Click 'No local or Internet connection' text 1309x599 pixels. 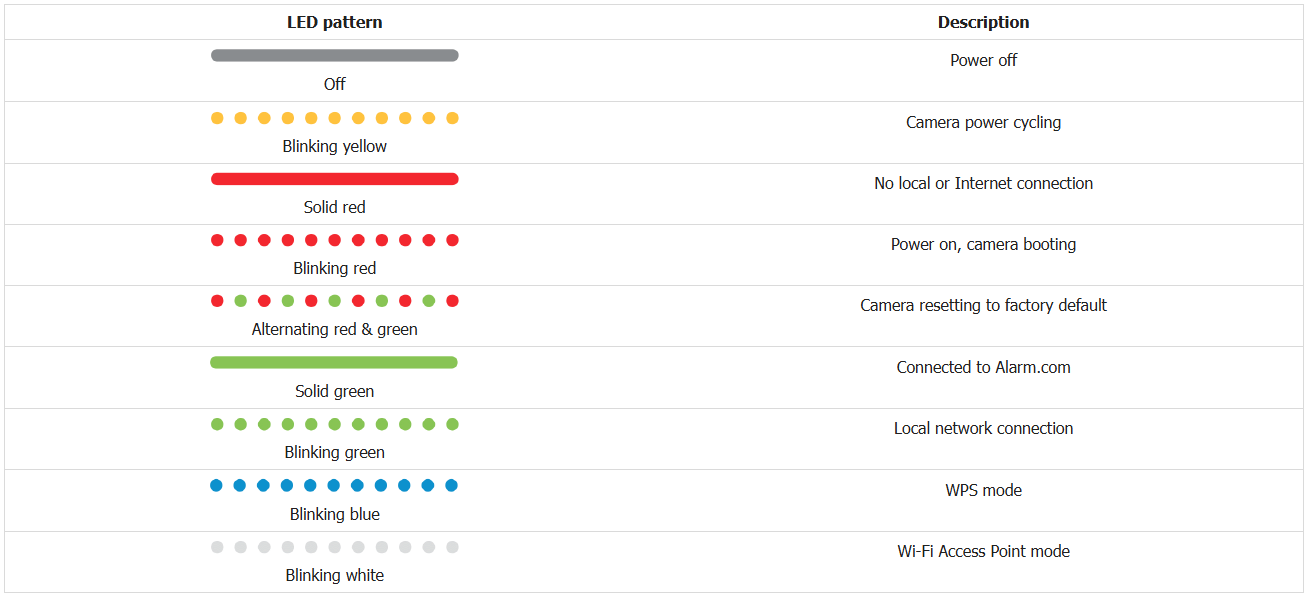click(983, 183)
